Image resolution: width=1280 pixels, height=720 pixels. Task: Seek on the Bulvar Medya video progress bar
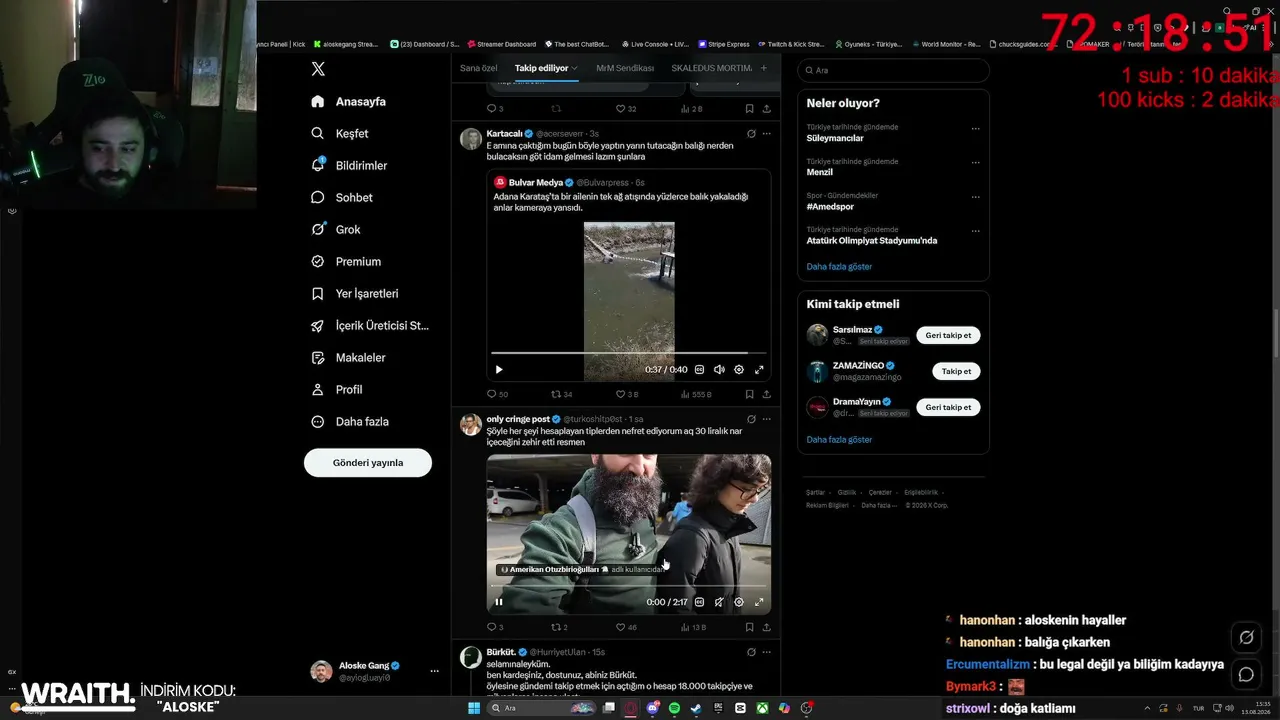[x=629, y=353]
